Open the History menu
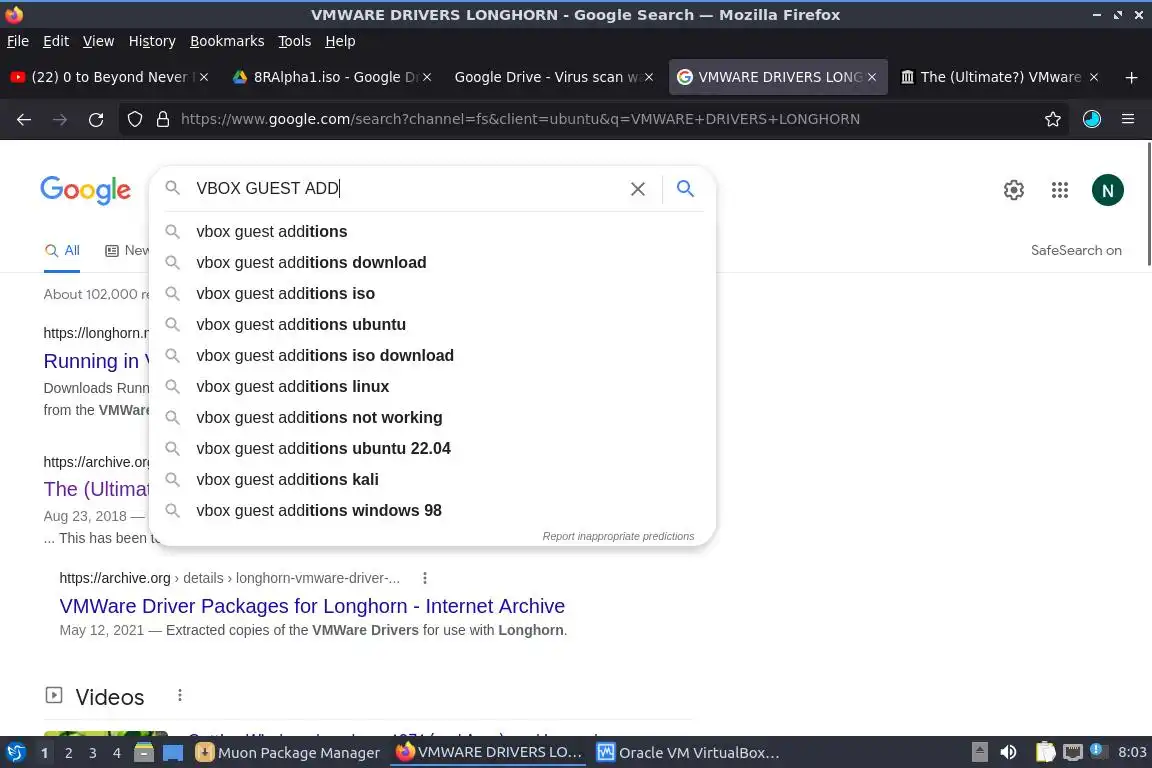1152x768 pixels. [x=152, y=41]
